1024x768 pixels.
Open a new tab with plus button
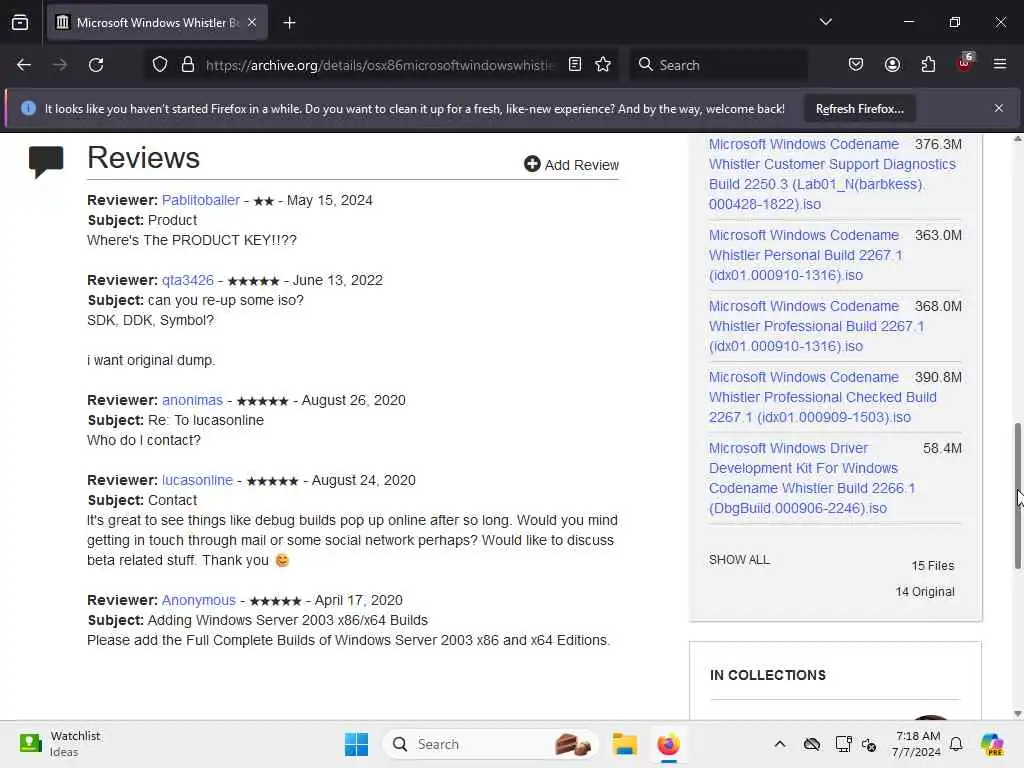point(289,23)
